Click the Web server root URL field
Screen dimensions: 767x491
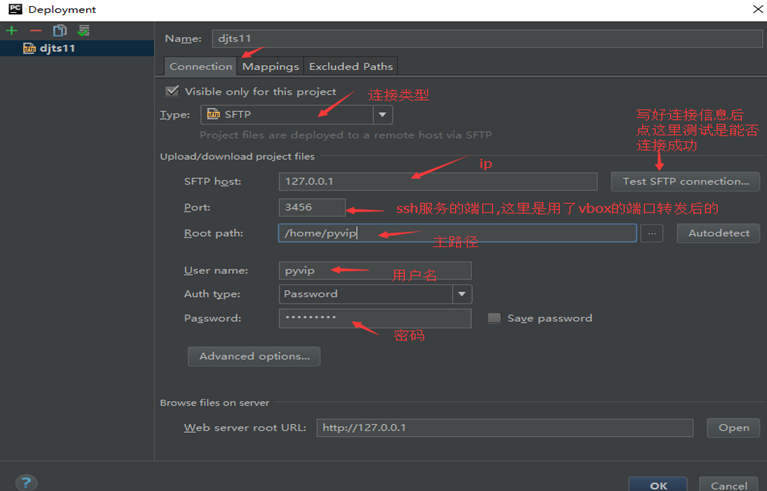click(x=505, y=428)
